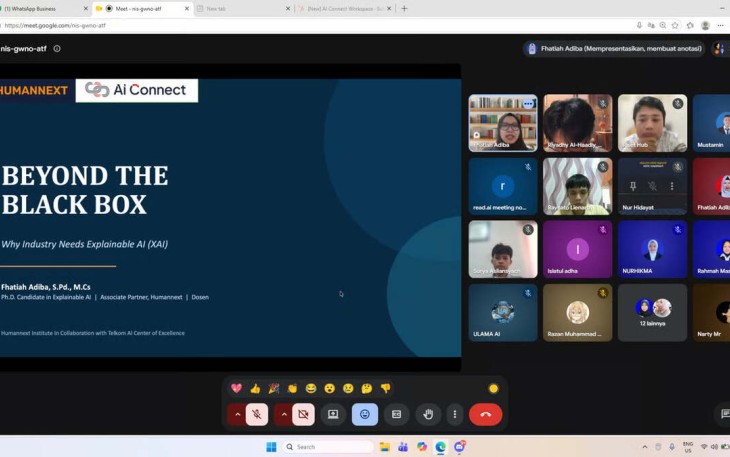This screenshot has width=730, height=457.
Task: Select Surya Asliansyach video tile
Action: 503,249
